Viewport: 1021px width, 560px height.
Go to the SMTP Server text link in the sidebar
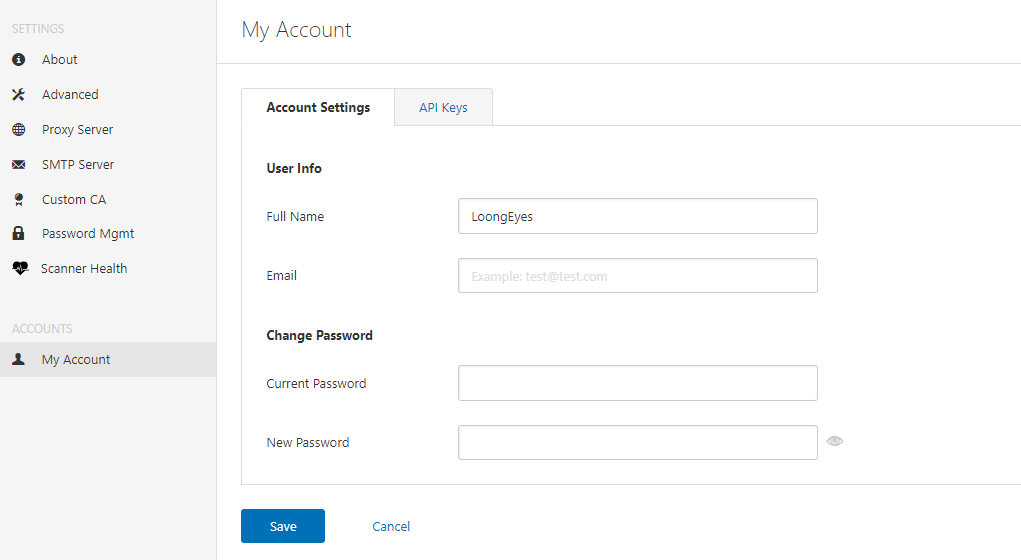[78, 165]
